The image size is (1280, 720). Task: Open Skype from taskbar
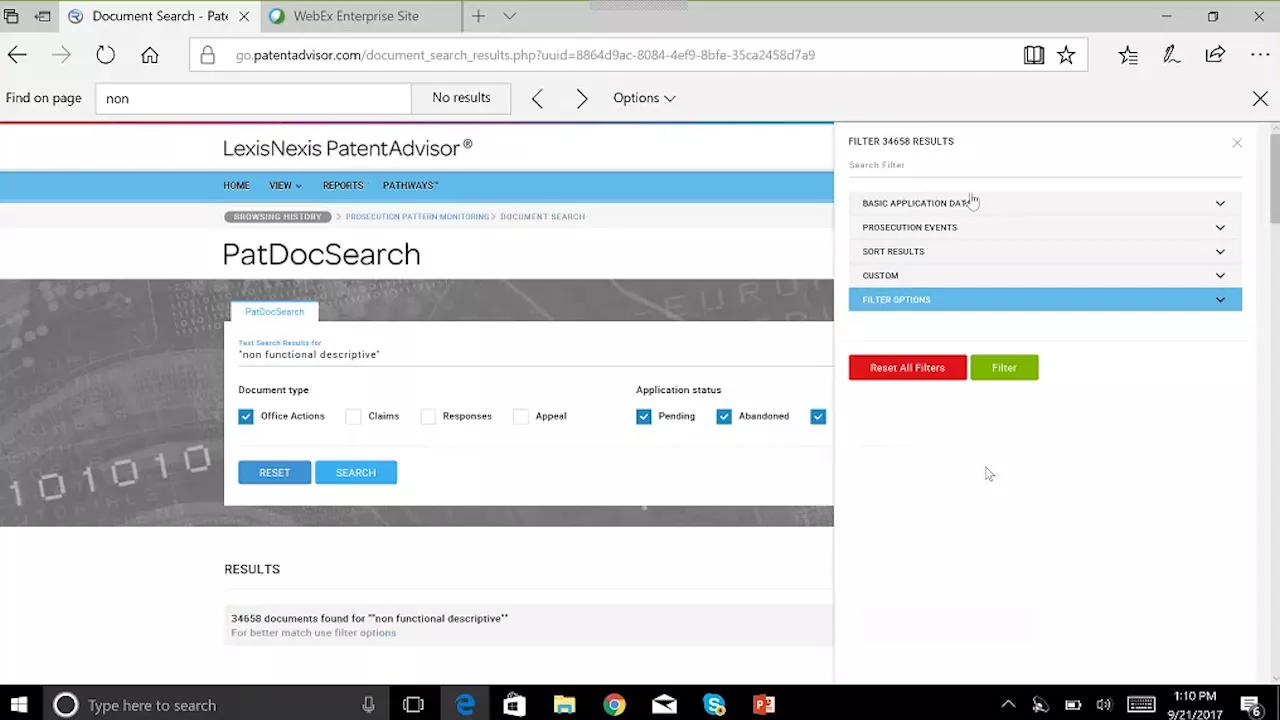click(714, 705)
